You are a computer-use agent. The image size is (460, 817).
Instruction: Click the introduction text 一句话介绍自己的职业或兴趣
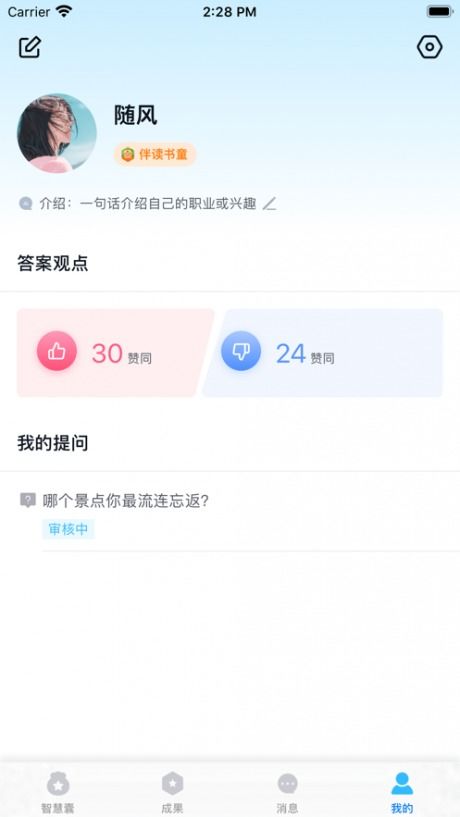click(168, 204)
